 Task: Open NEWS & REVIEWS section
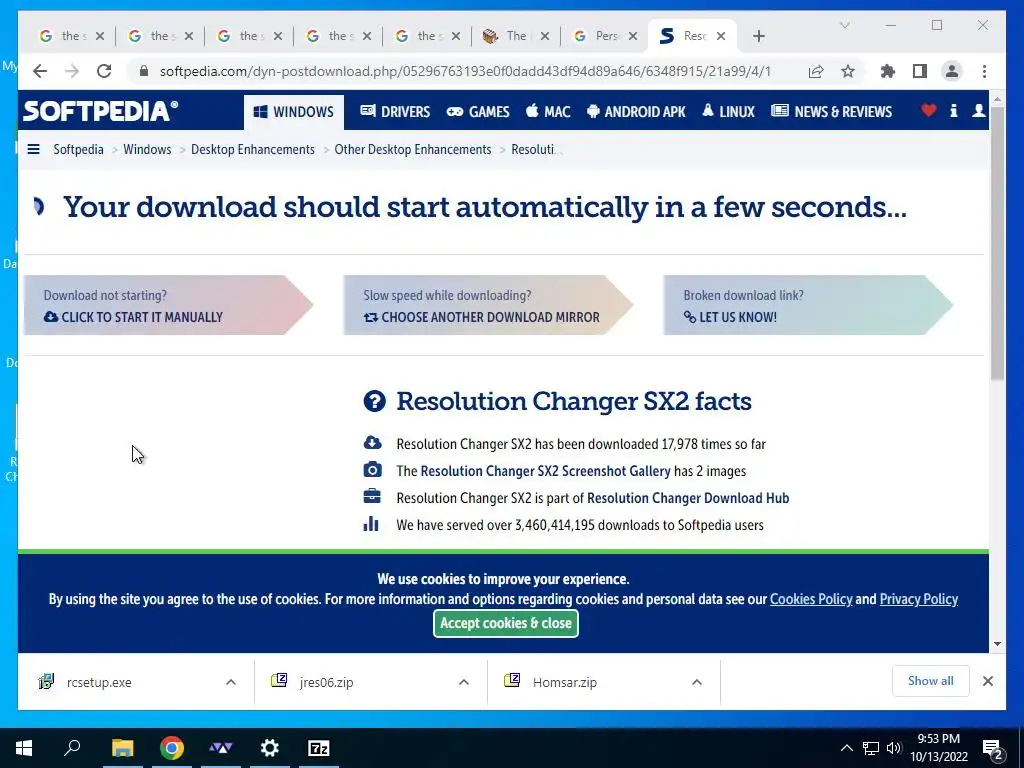point(831,112)
